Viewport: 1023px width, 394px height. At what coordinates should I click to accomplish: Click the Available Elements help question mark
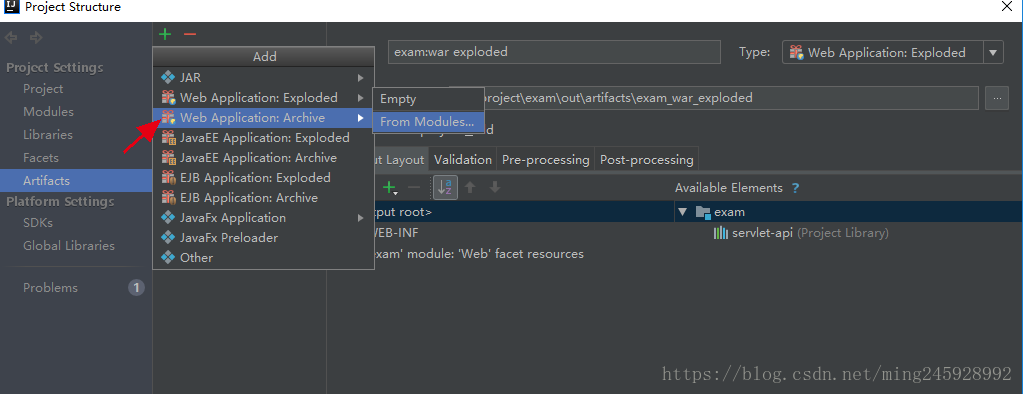tap(795, 188)
